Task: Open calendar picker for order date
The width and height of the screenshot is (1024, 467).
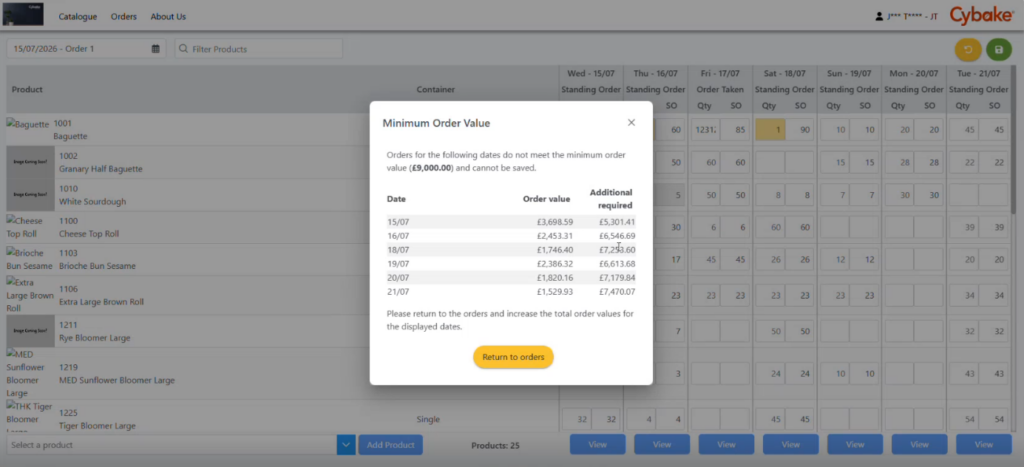Action: pos(155,49)
